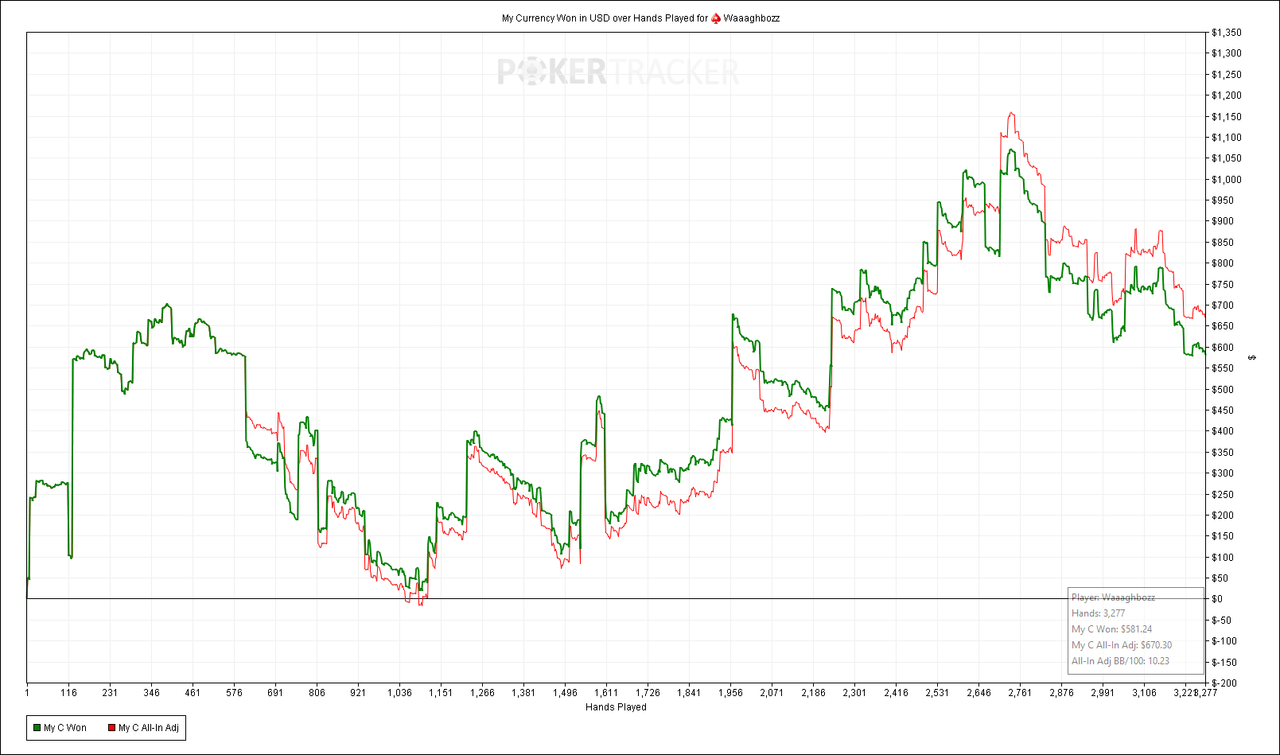Viewport: 1280px width, 755px height.
Task: Click the $-100 y-axis tick label
Action: (1224, 641)
